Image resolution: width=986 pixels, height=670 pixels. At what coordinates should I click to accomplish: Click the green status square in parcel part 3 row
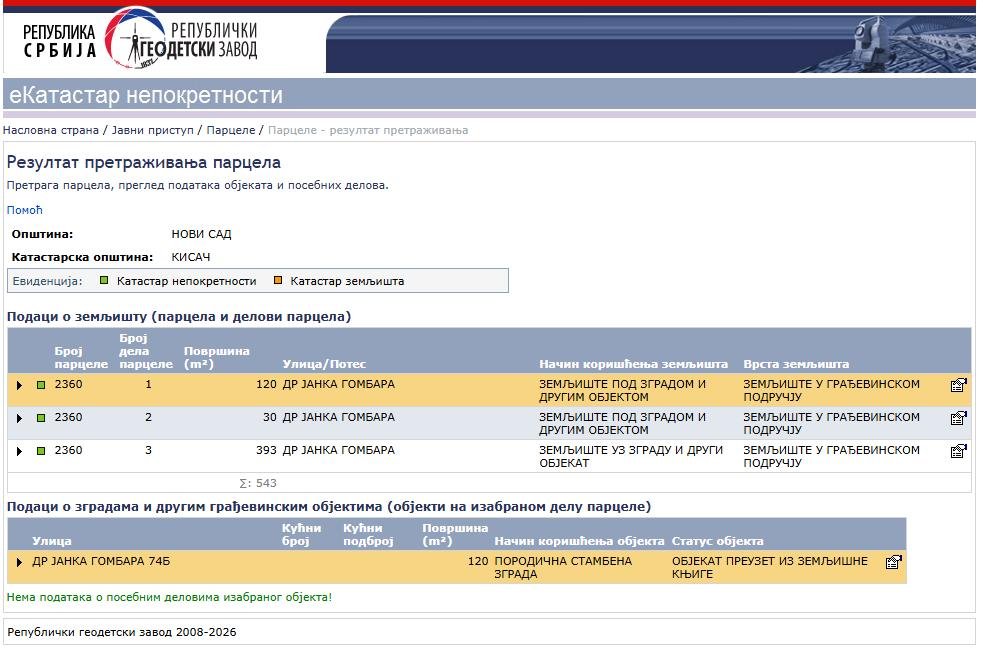click(41, 451)
